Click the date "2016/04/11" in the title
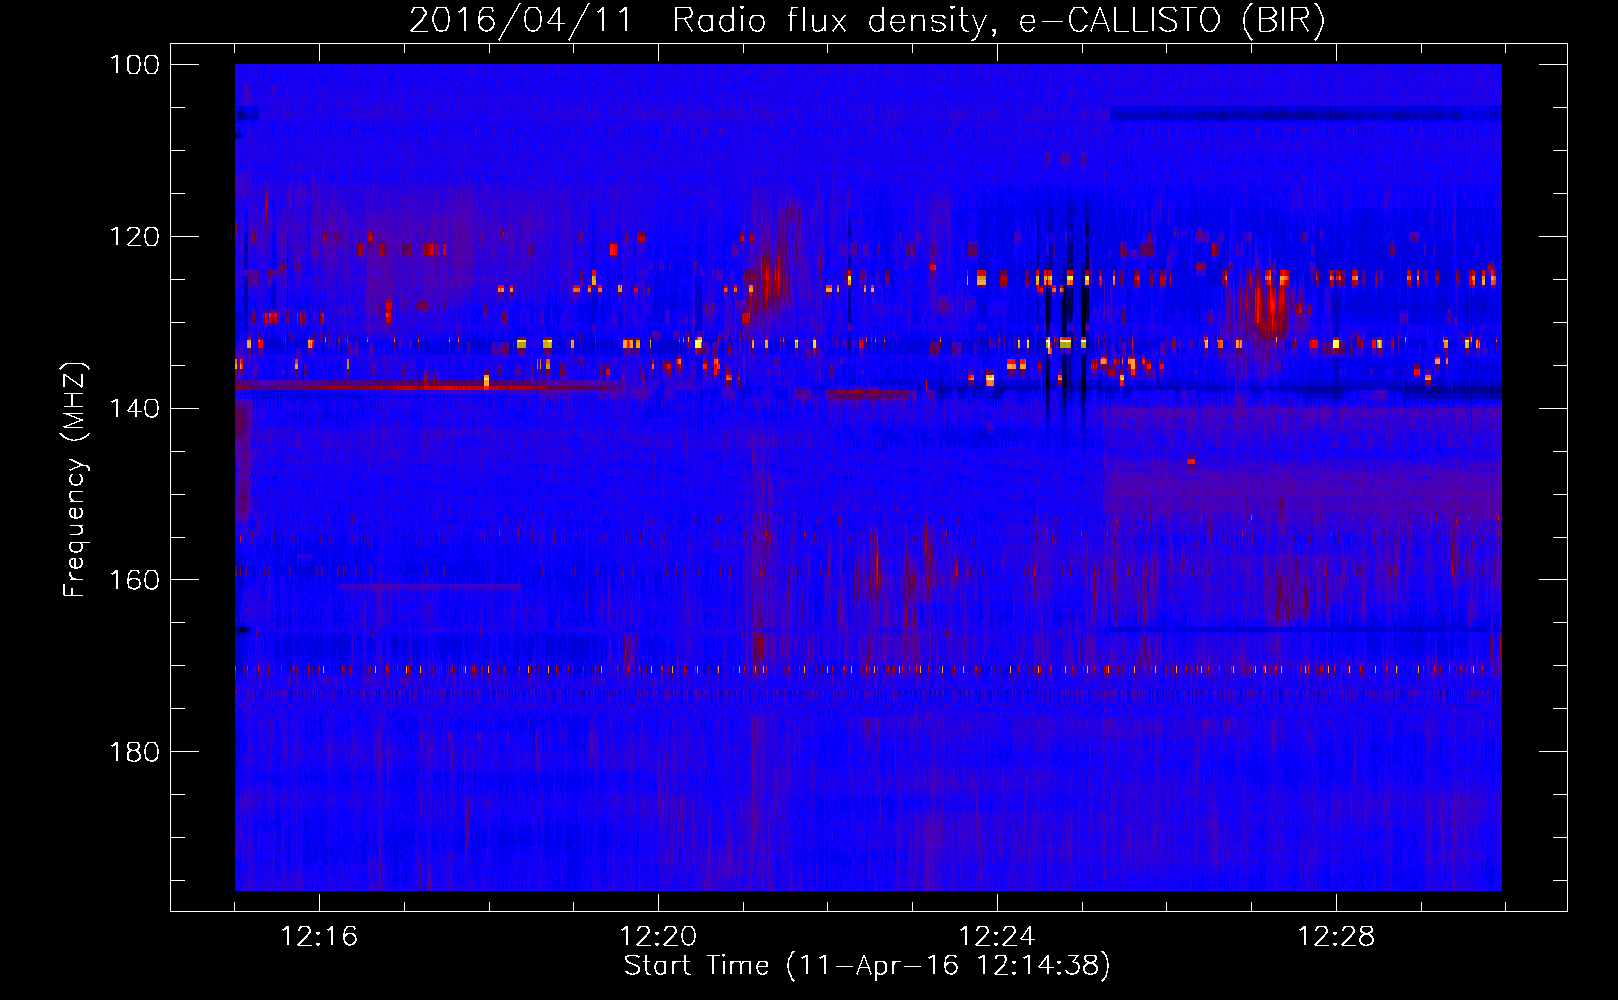This screenshot has width=1618, height=1000. point(521,21)
